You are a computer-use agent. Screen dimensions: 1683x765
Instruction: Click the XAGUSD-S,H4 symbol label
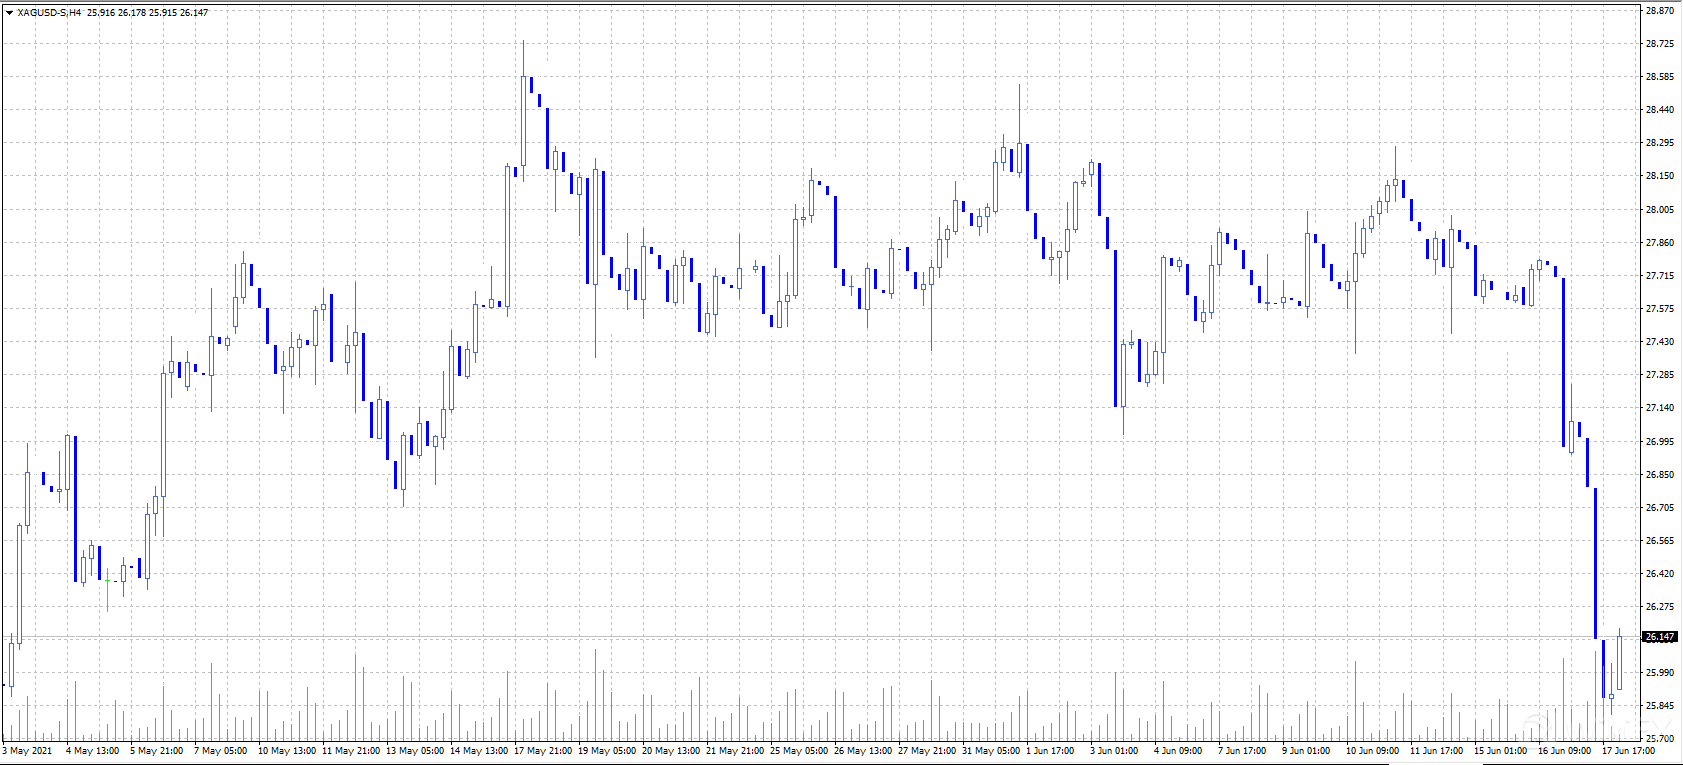tap(49, 13)
